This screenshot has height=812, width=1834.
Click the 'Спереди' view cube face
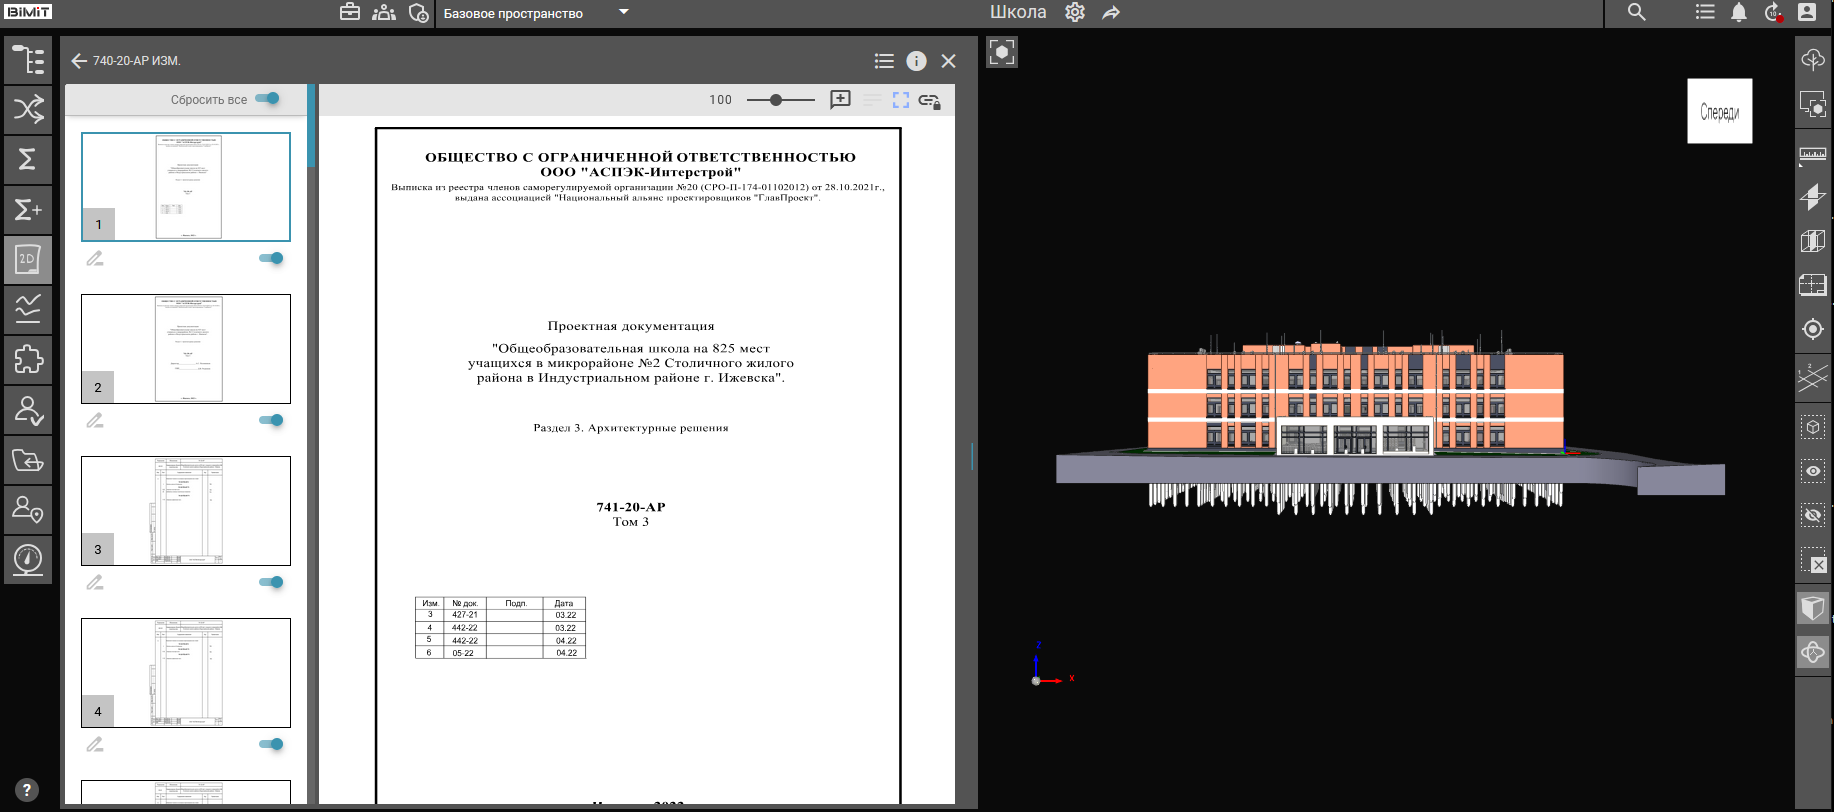pos(1719,111)
